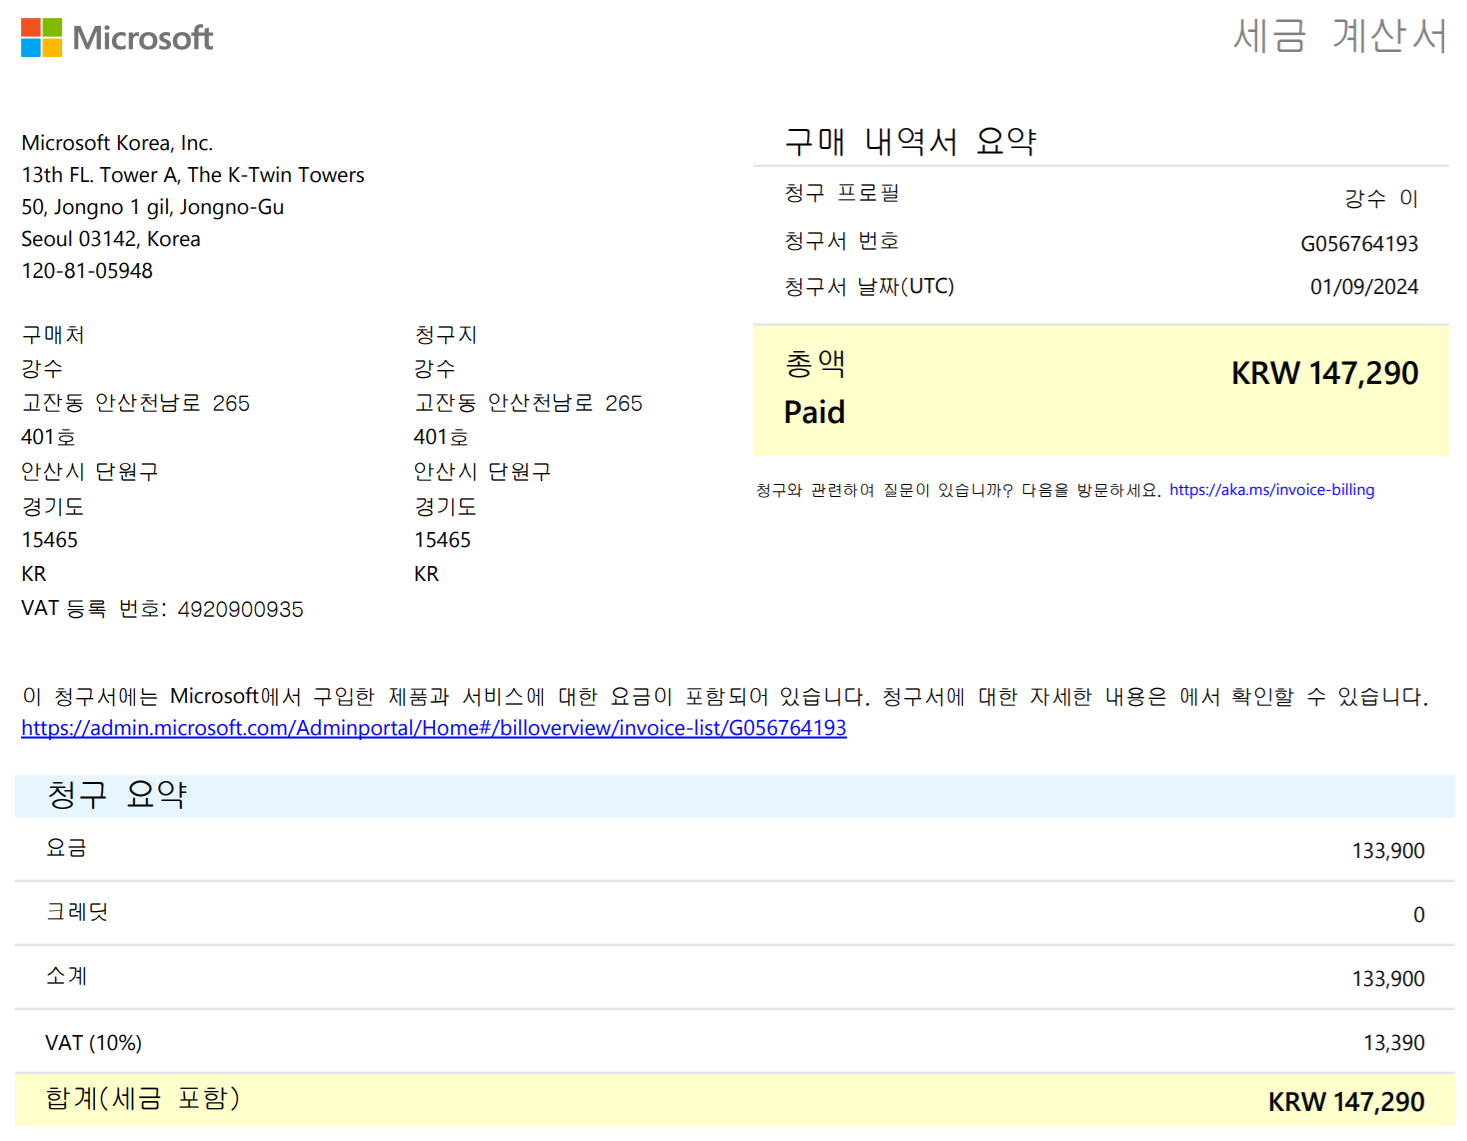Click postal code 15465 under 구매처

(x=50, y=540)
